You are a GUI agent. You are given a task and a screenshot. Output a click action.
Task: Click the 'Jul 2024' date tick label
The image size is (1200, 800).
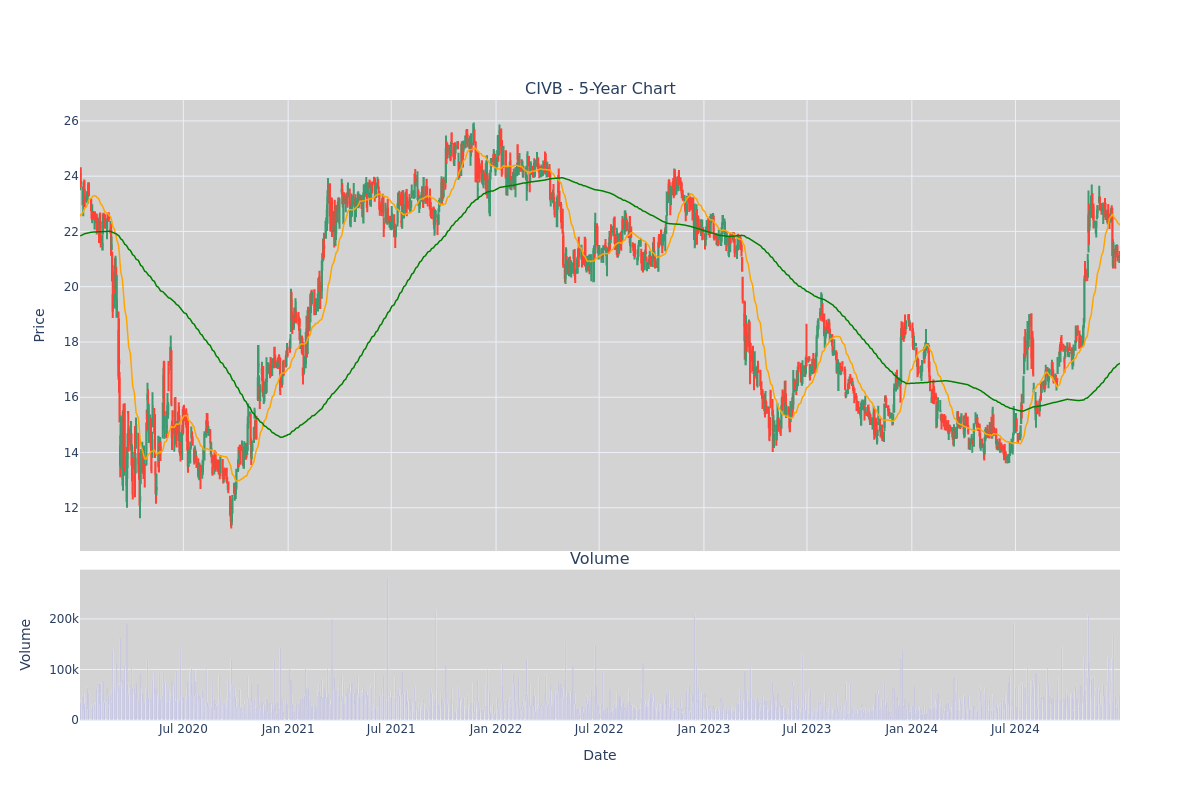pos(1015,729)
